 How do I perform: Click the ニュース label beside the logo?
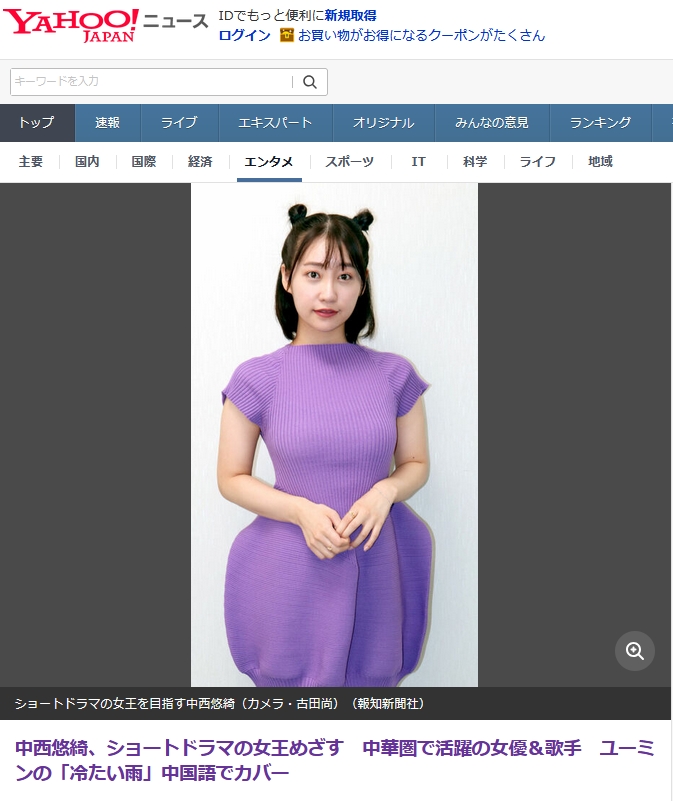[175, 22]
